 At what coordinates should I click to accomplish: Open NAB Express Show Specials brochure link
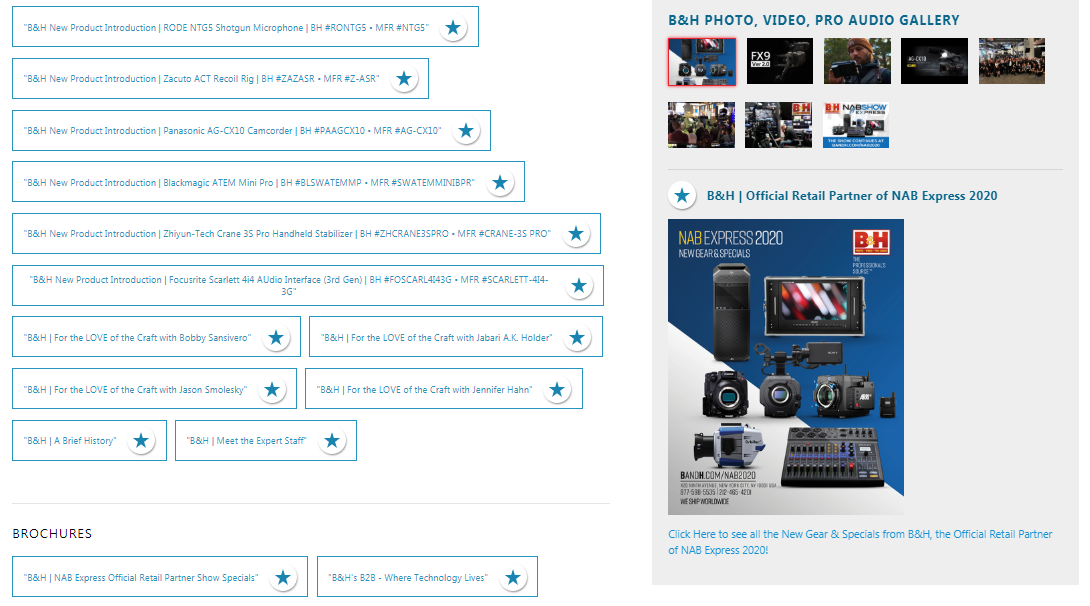(x=141, y=578)
